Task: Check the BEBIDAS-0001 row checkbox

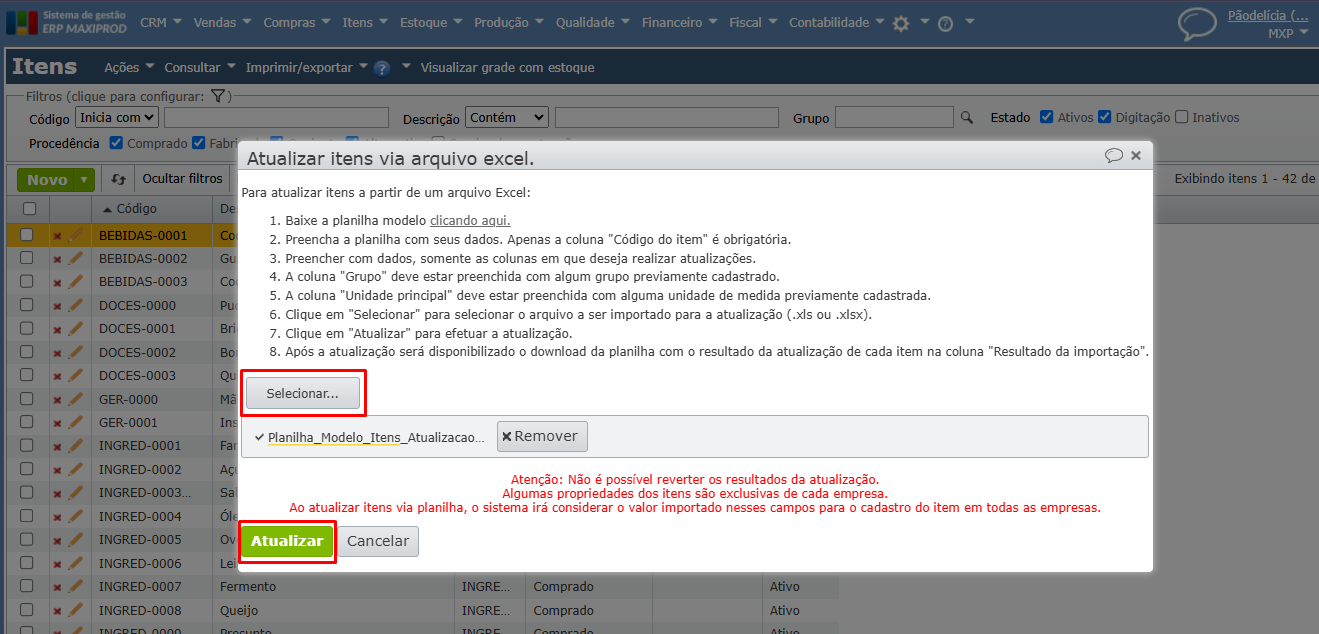Action: [27, 235]
